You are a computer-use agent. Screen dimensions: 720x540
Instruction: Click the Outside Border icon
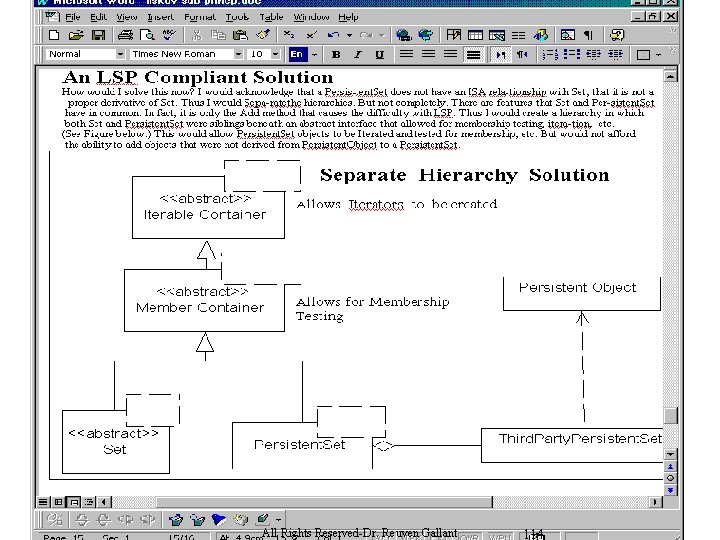[x=643, y=55]
